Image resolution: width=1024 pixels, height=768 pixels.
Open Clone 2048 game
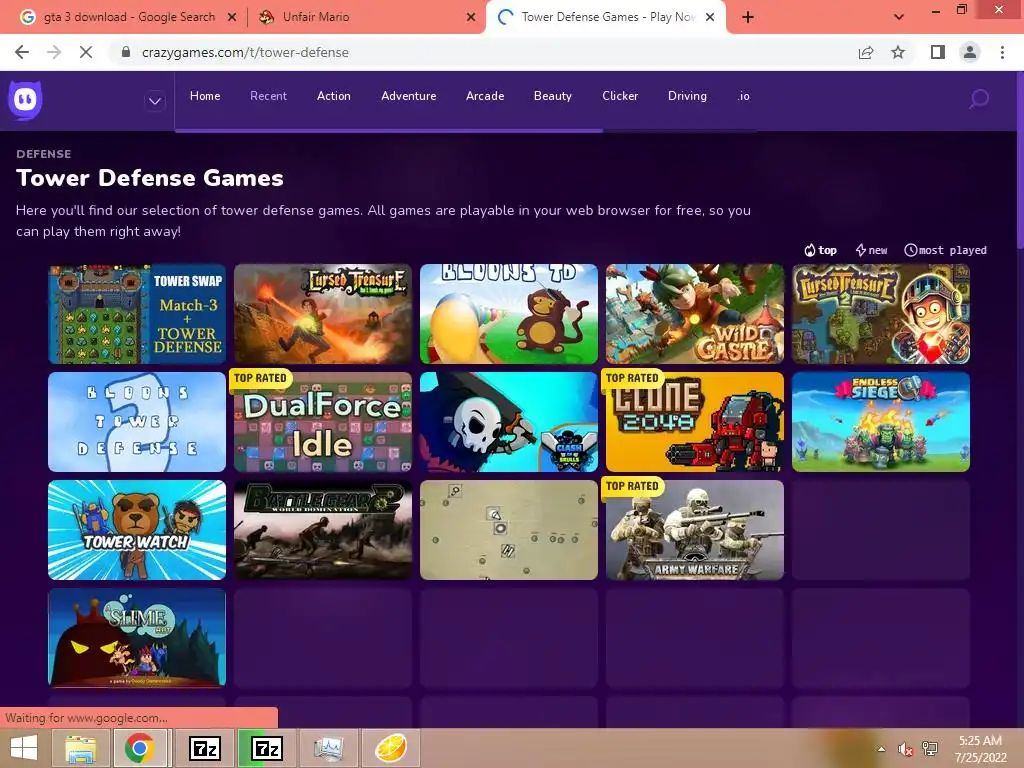tap(695, 422)
